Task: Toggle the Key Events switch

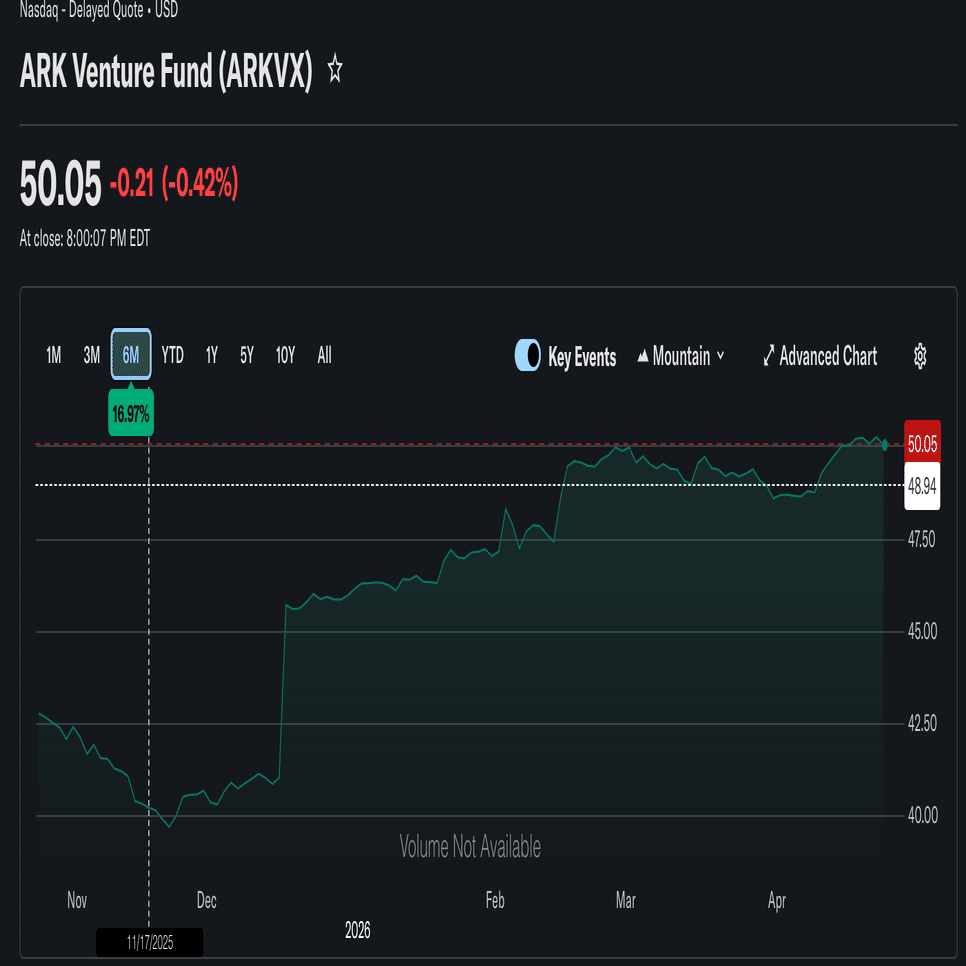Action: tap(528, 356)
